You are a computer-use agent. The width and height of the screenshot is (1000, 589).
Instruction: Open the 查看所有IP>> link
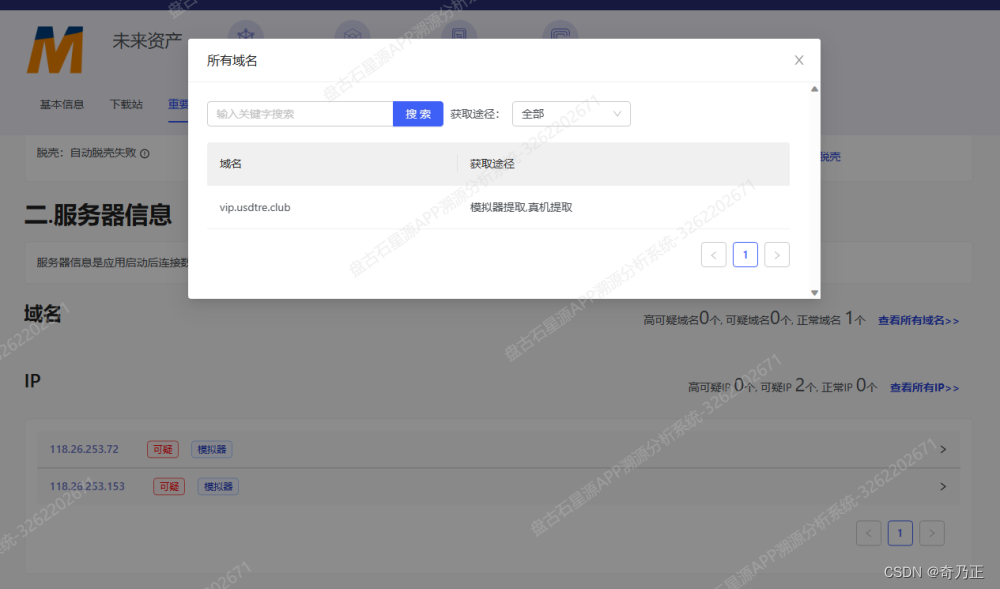(924, 388)
